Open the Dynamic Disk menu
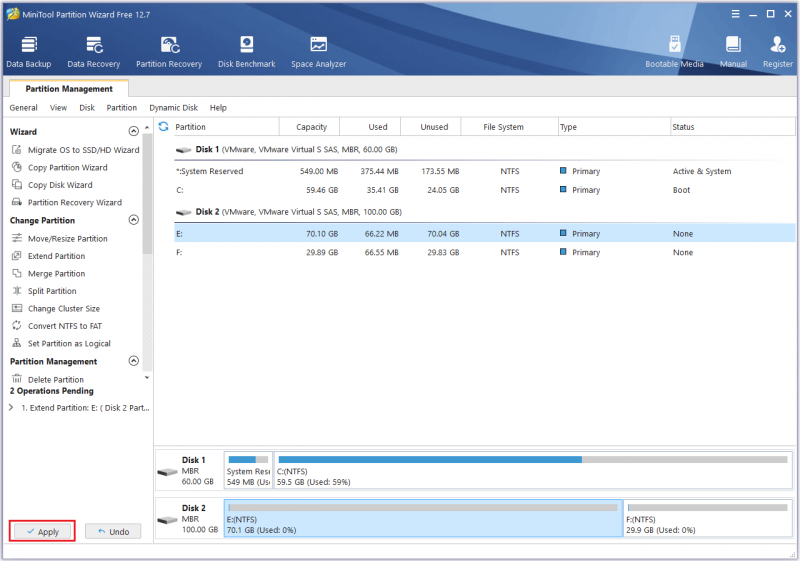The width and height of the screenshot is (800, 561). (173, 108)
